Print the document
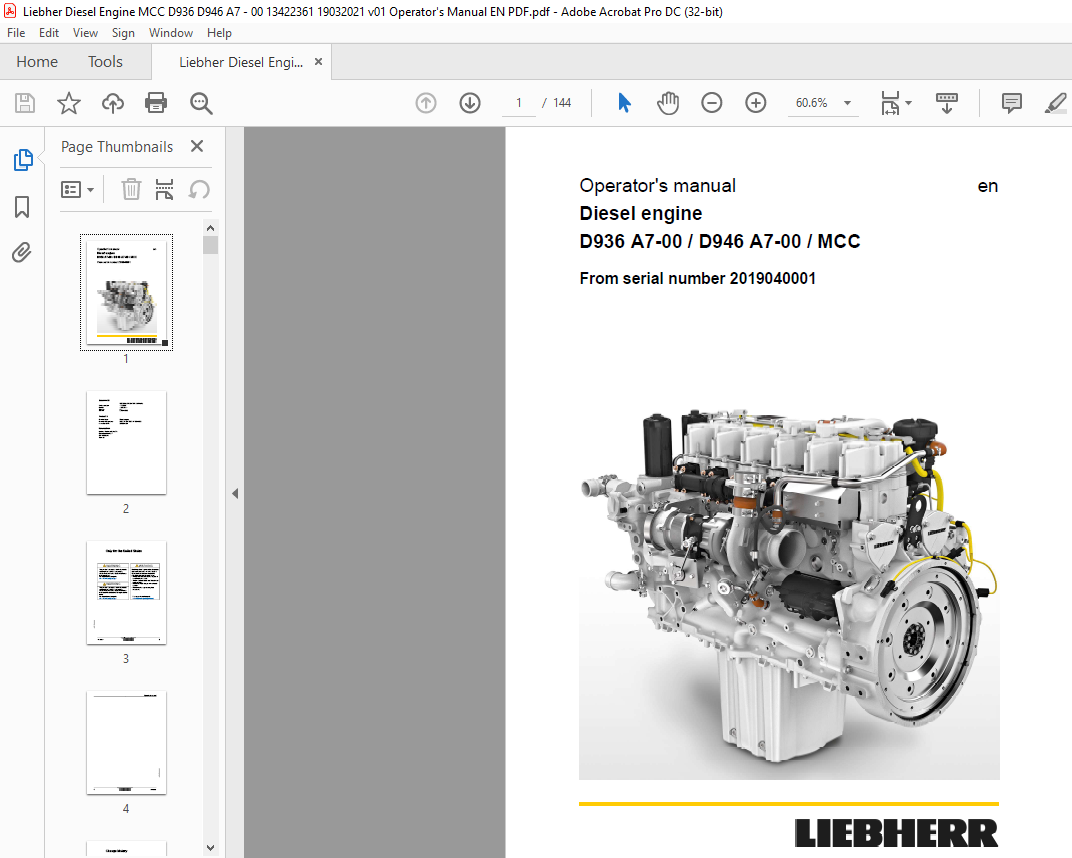Image resolution: width=1072 pixels, height=858 pixels. (x=156, y=103)
